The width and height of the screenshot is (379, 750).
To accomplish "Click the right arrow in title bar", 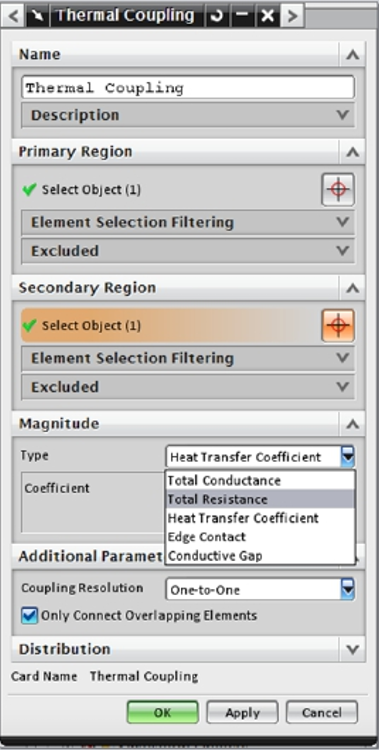I will tap(292, 16).
